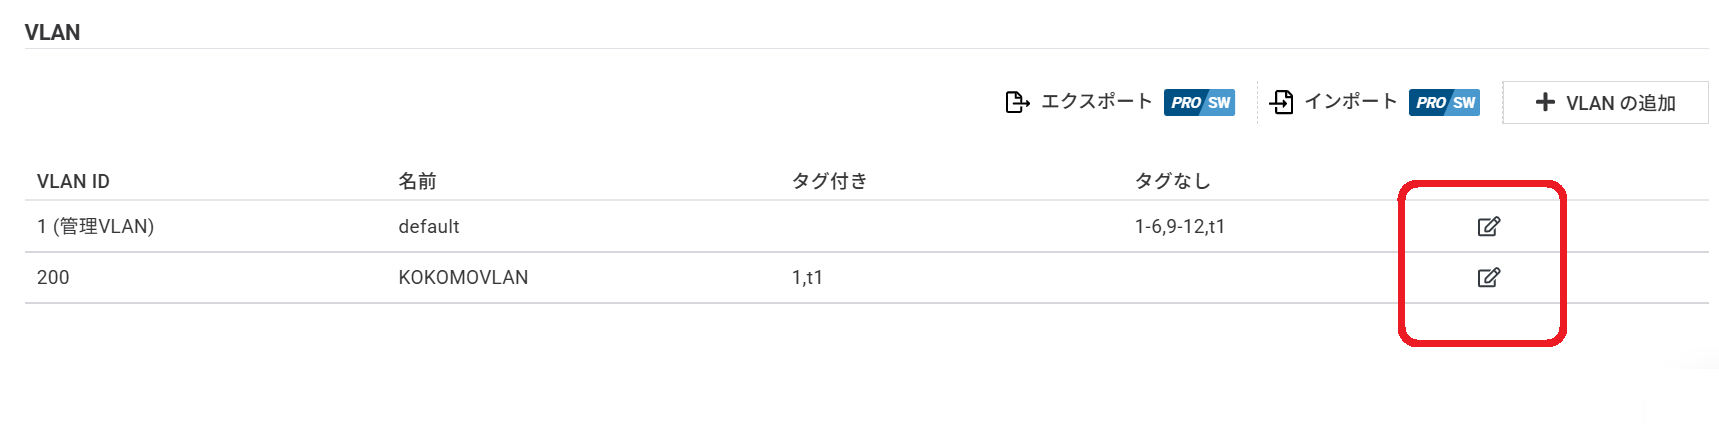Click the 名前 column header
1719x424 pixels.
click(417, 181)
